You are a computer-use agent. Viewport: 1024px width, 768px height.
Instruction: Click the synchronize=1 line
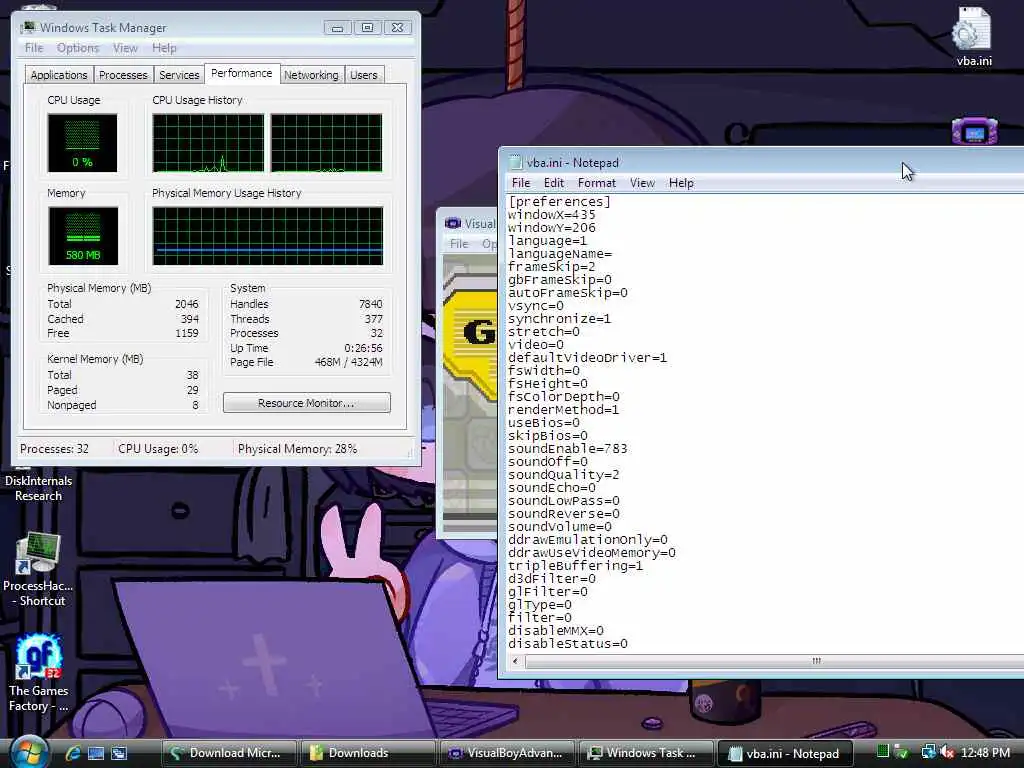[x=560, y=319]
